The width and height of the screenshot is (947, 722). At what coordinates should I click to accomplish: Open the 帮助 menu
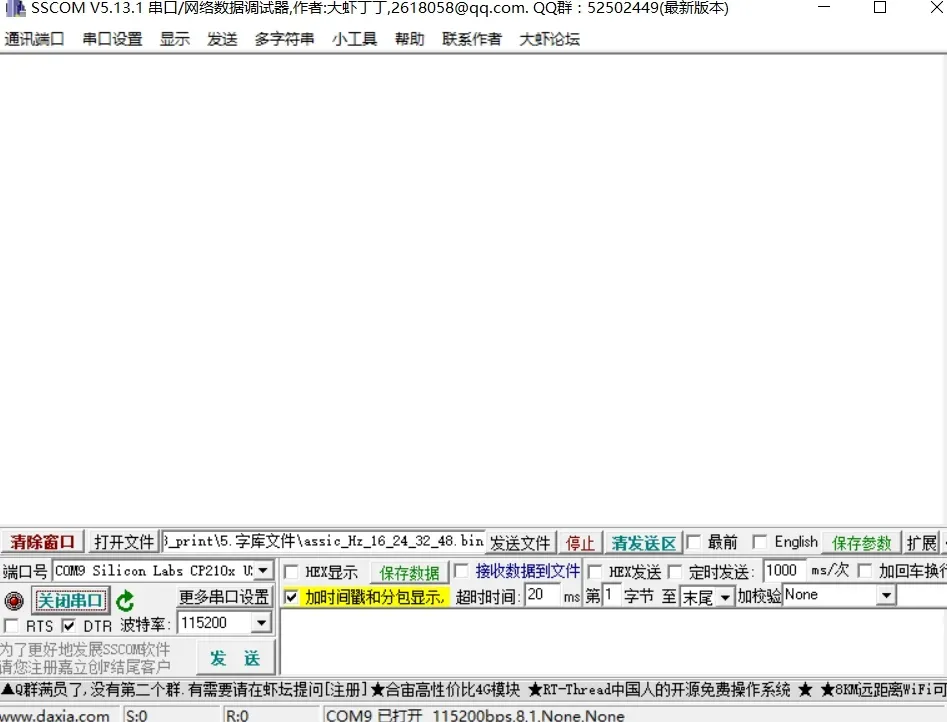(409, 39)
